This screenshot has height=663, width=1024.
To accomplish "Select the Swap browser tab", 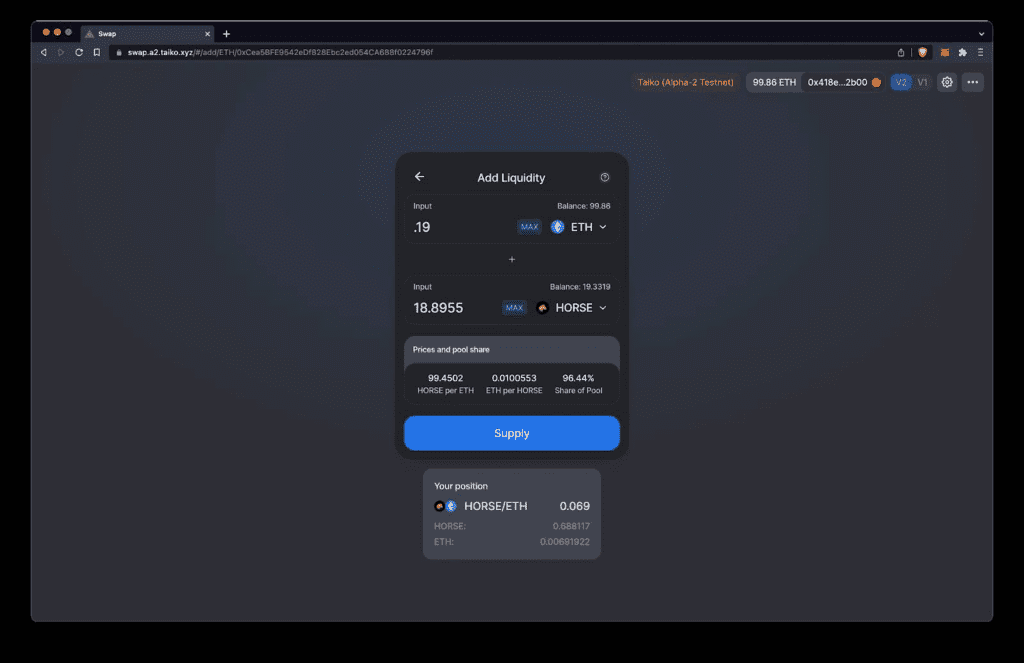I will coord(147,34).
